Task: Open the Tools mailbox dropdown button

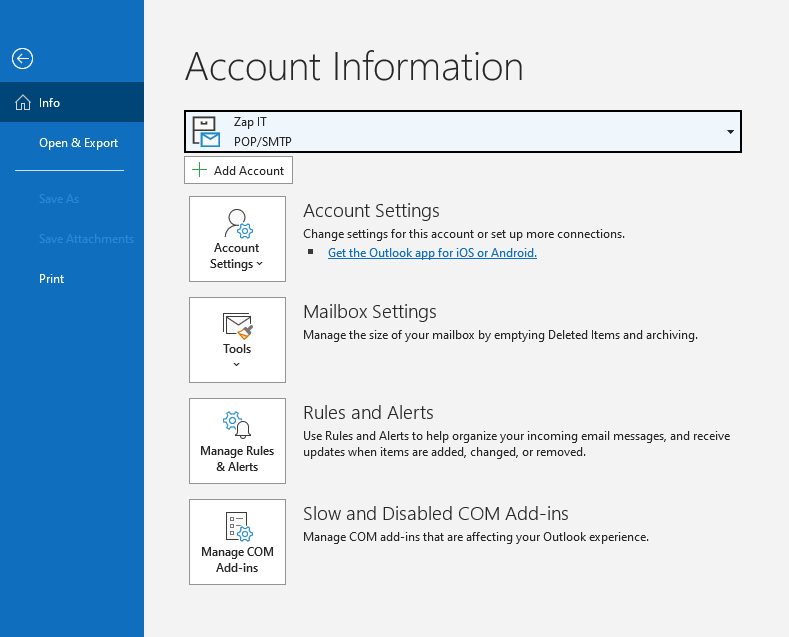Action: (x=238, y=340)
